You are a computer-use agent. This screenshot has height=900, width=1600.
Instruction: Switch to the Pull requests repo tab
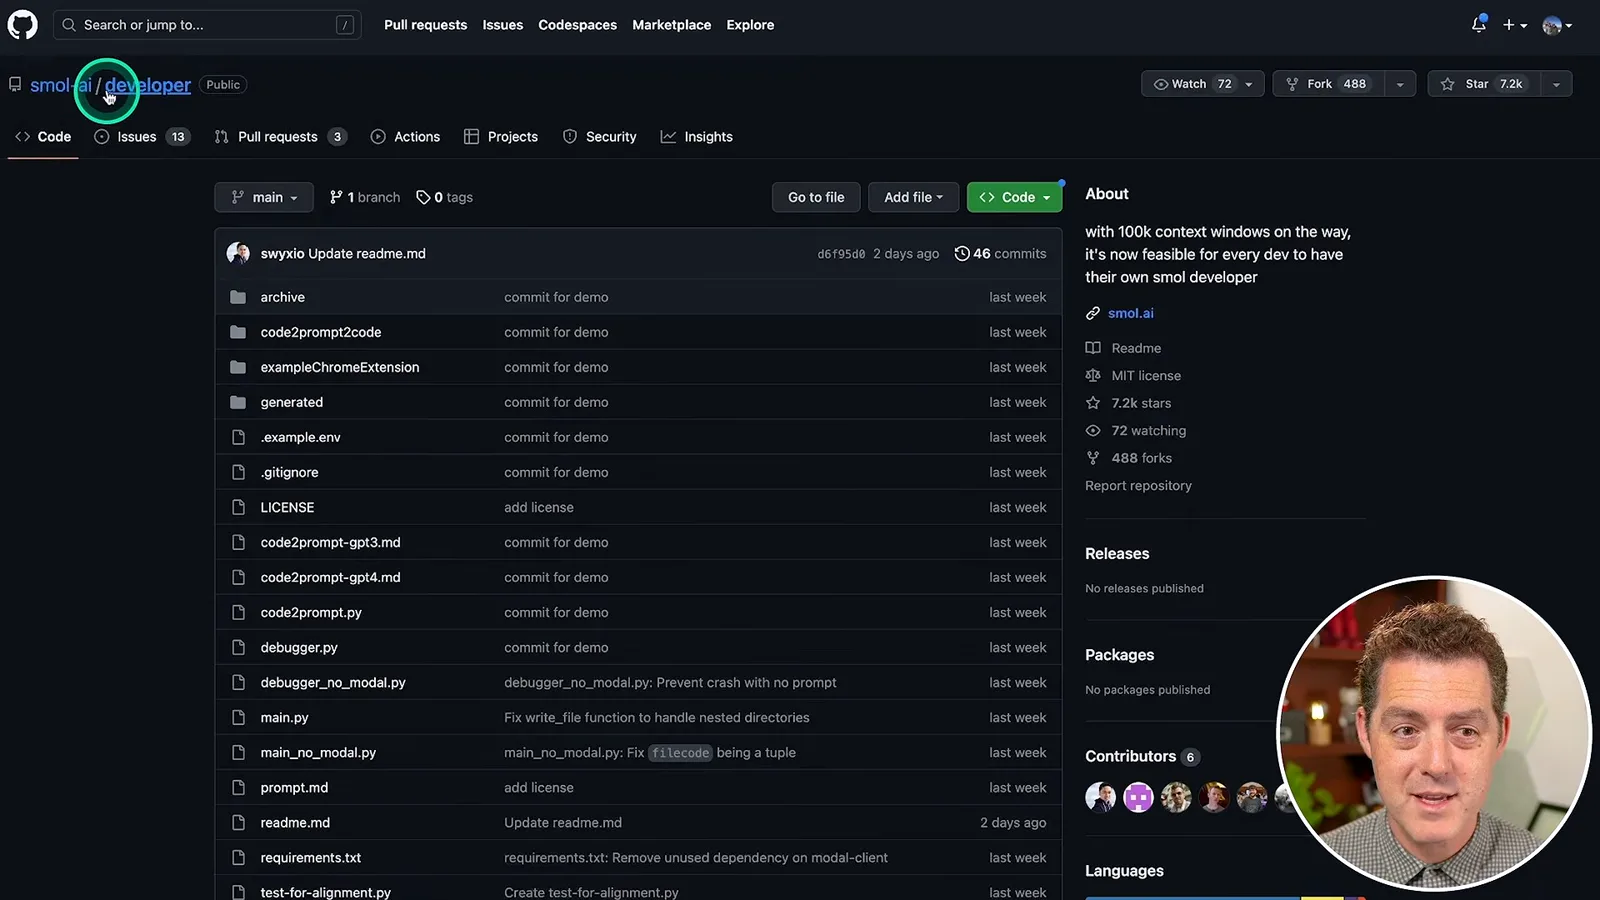[280, 137]
